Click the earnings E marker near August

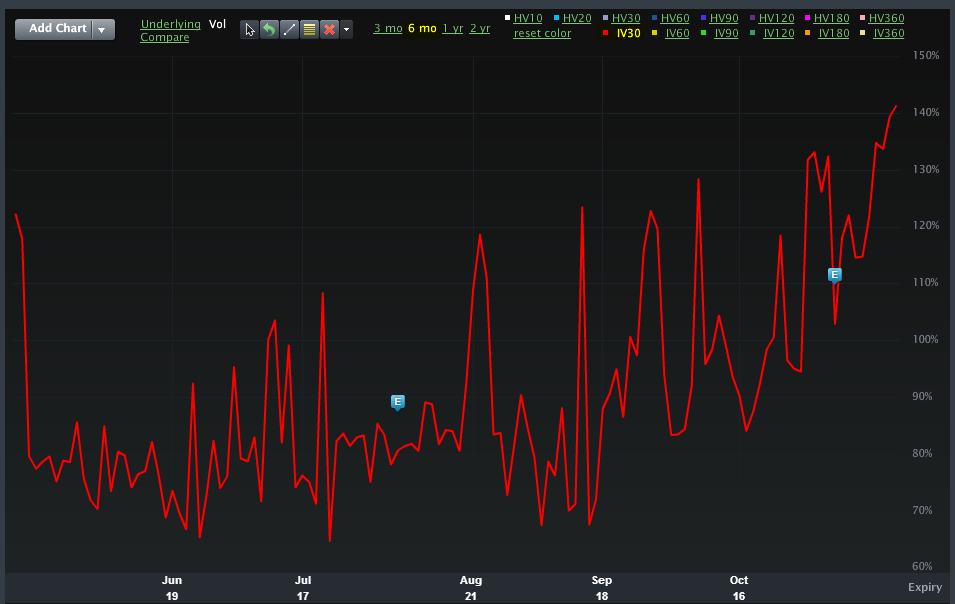(398, 402)
